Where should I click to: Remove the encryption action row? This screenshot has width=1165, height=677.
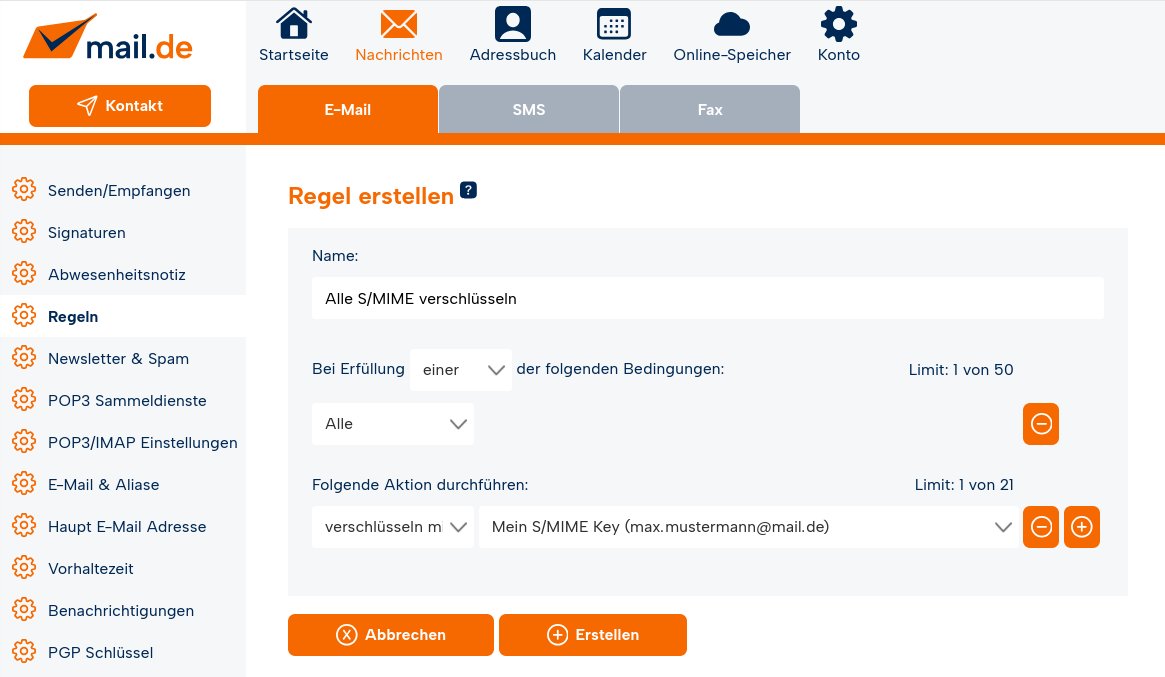click(x=1040, y=527)
